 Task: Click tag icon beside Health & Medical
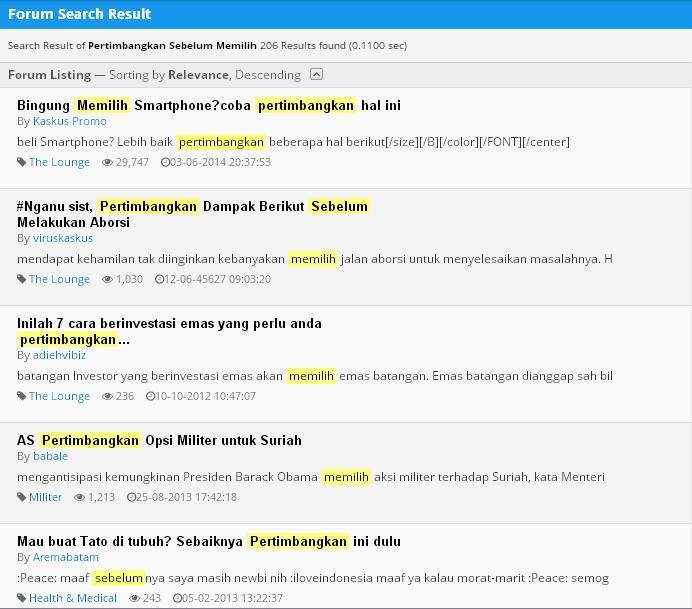pyautogui.click(x=21, y=598)
